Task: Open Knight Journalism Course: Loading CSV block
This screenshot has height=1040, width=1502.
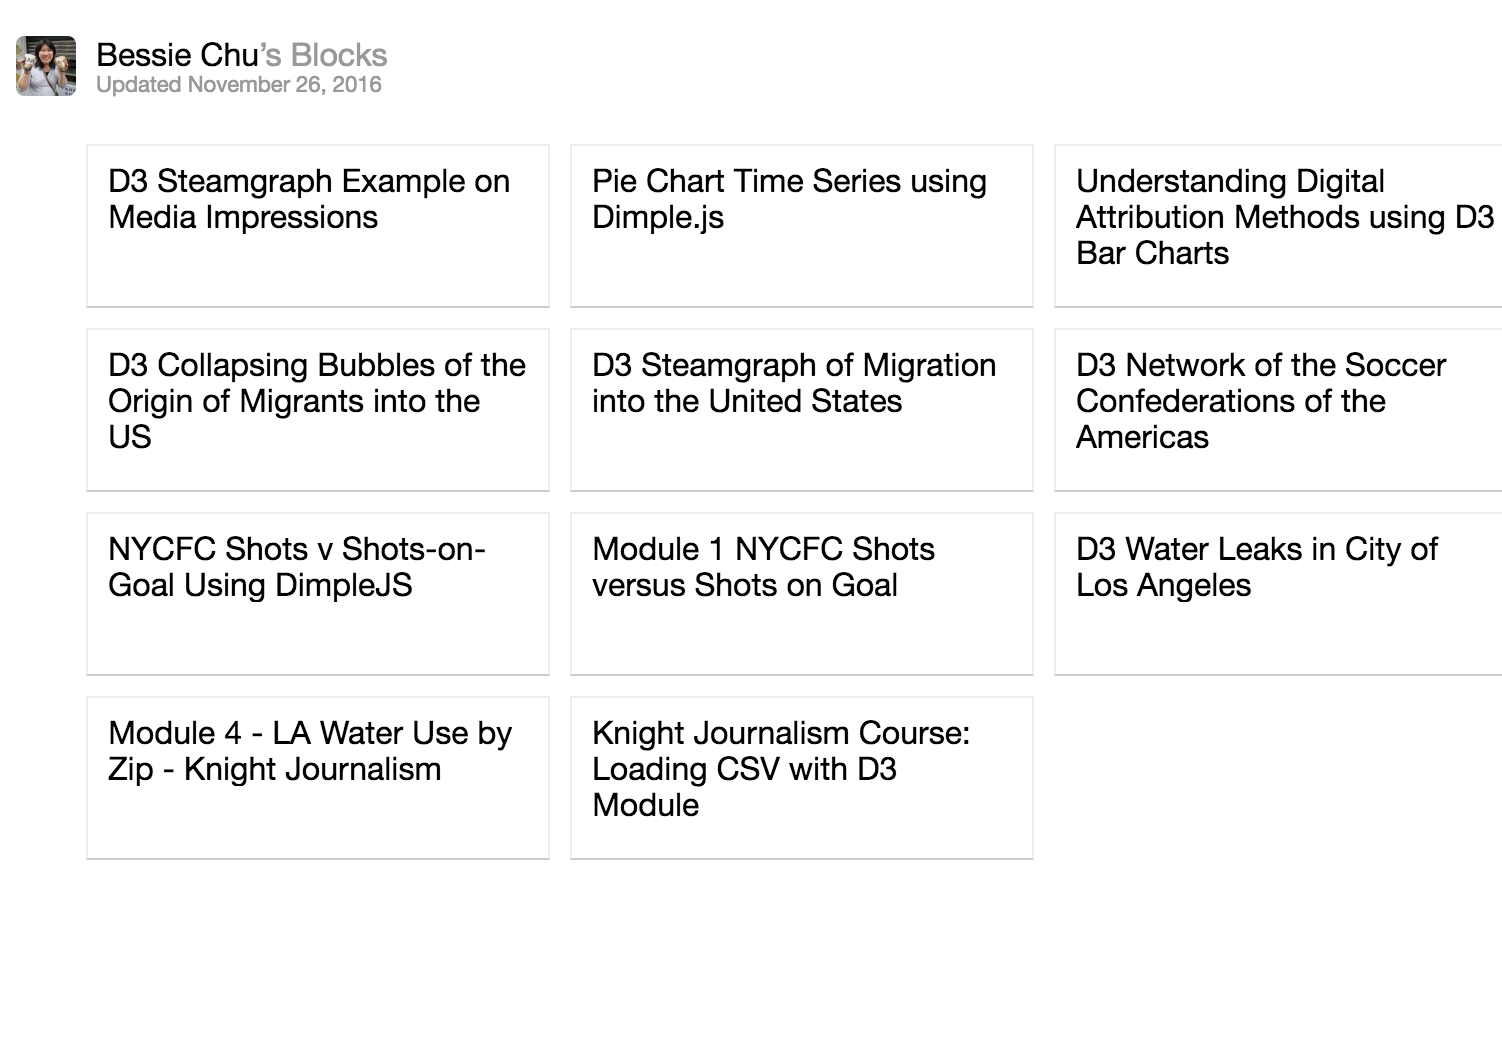Action: click(x=801, y=778)
